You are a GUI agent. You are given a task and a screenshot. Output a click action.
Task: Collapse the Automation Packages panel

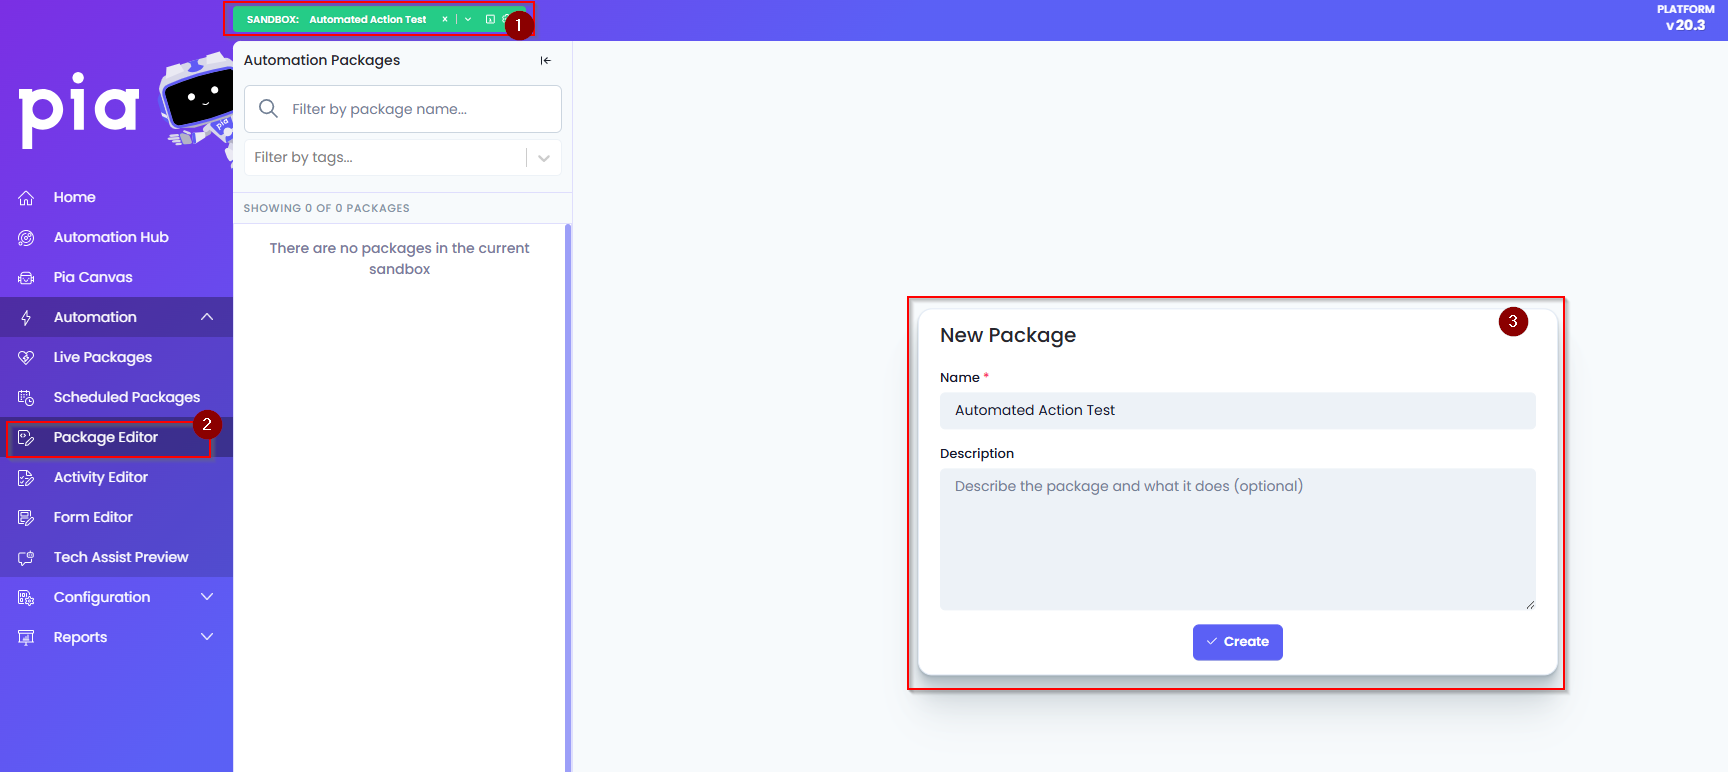pyautogui.click(x=545, y=60)
